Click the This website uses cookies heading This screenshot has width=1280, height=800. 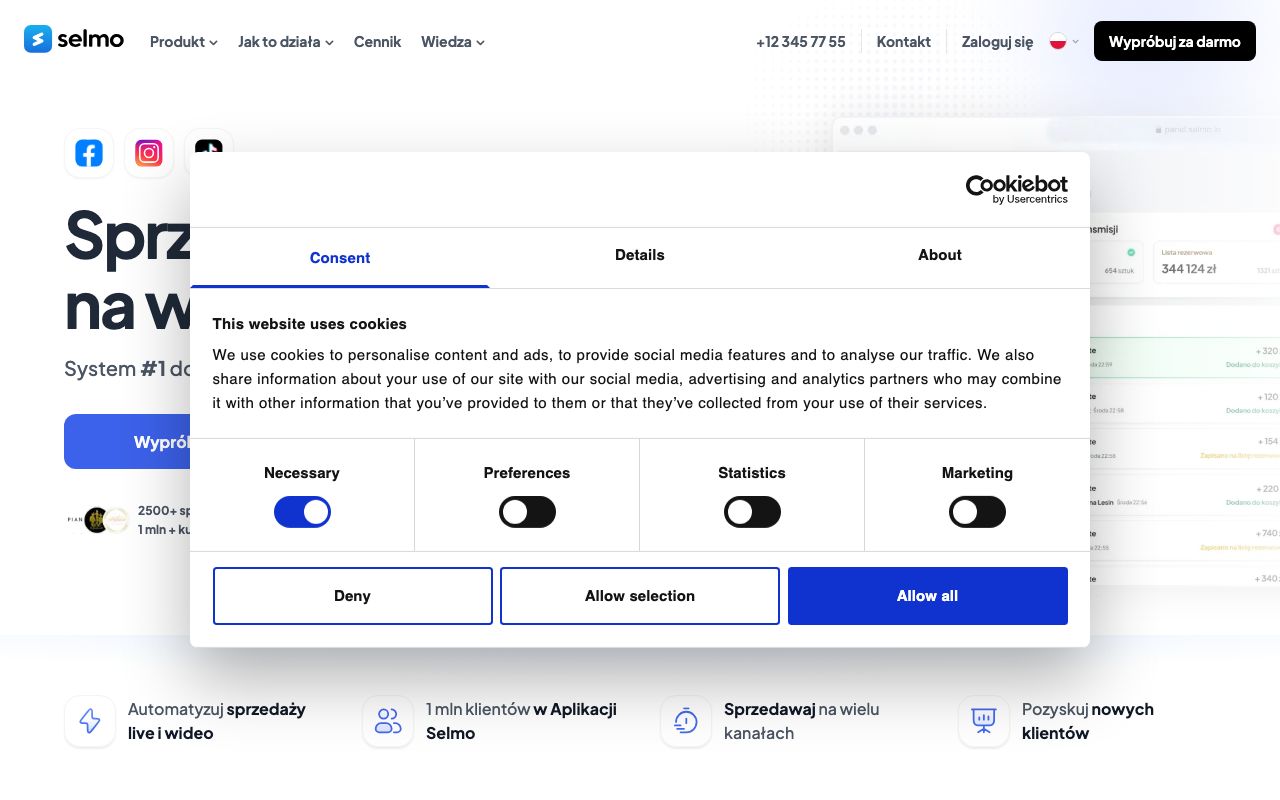[310, 324]
